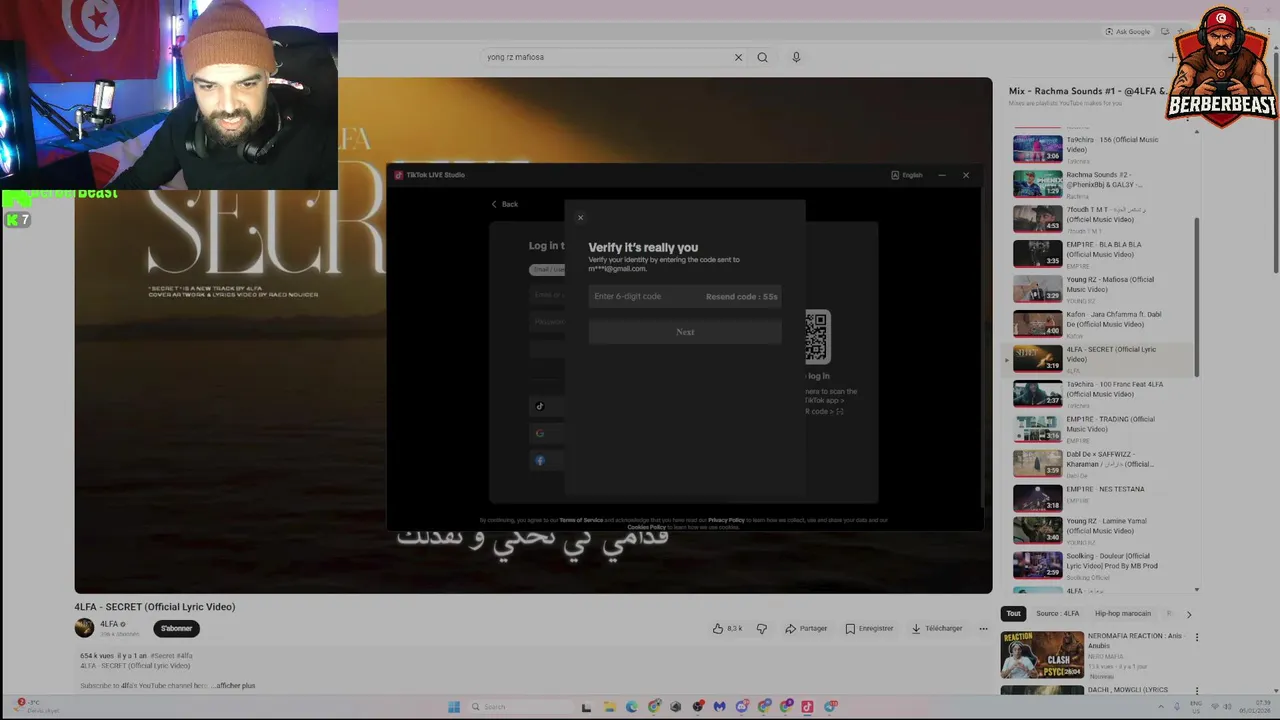Play Ta9chira - 100 Franc from the mix
1280x720 pixels.
tap(1100, 394)
